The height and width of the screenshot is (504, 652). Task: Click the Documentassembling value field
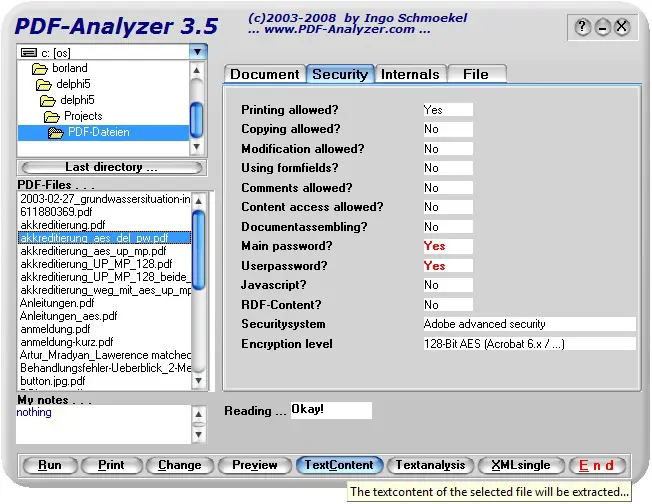(x=448, y=227)
